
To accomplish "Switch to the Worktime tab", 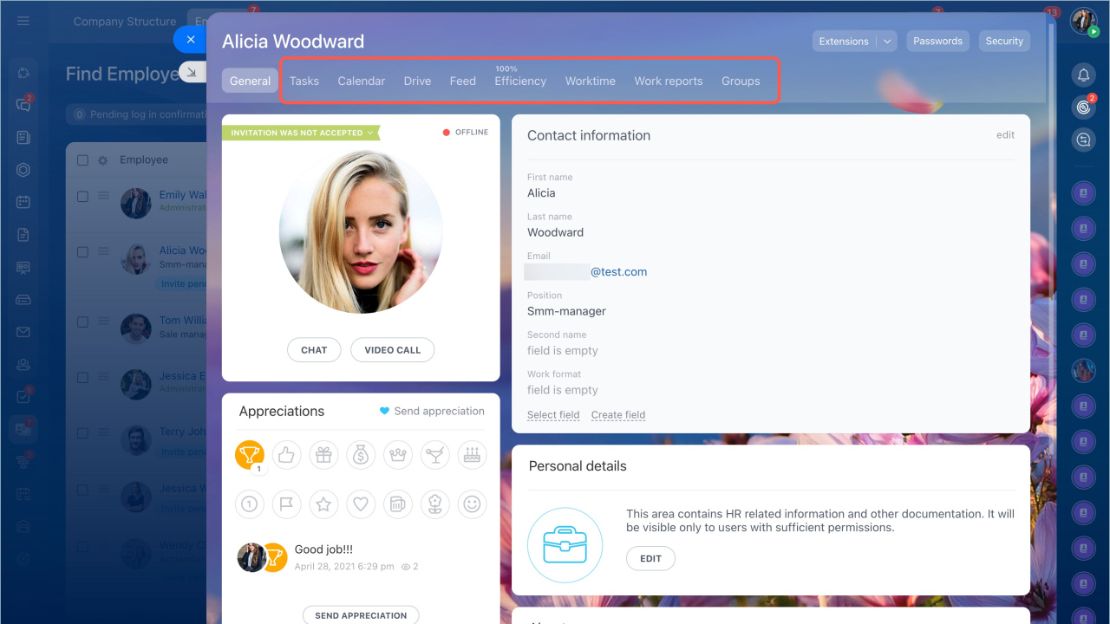I will (x=590, y=81).
